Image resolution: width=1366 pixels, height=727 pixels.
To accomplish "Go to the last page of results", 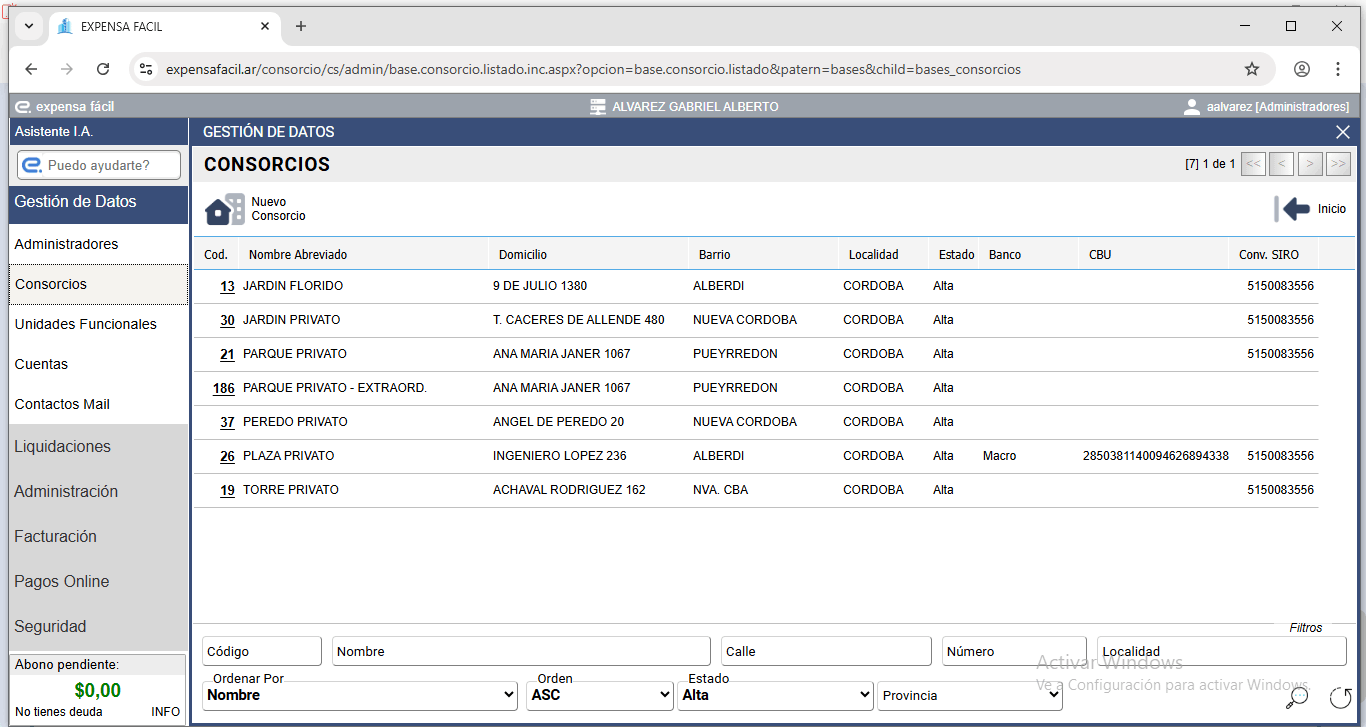I will coord(1338,164).
